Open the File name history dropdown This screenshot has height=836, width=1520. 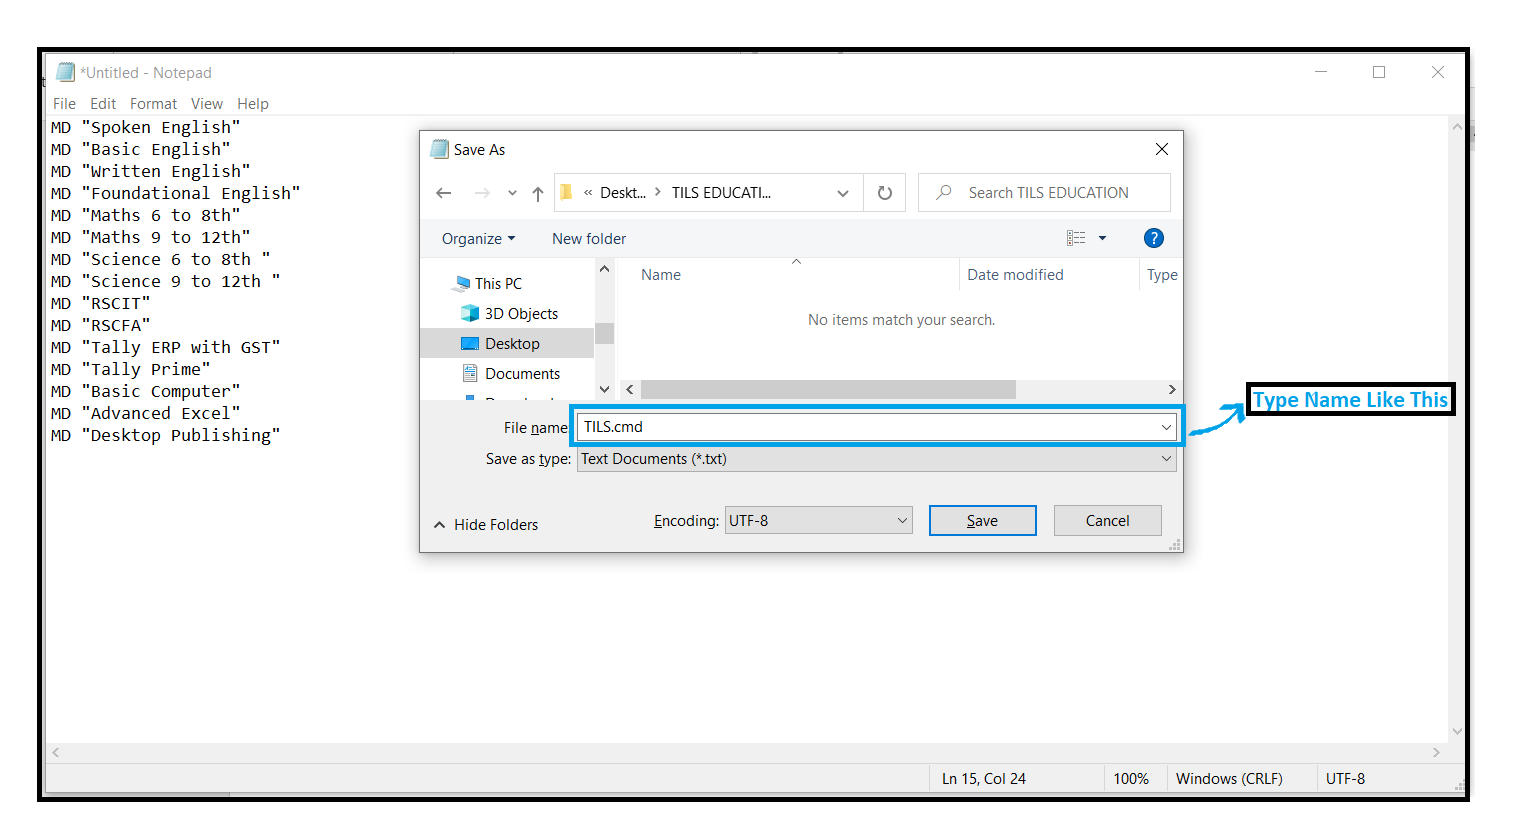pos(1166,427)
